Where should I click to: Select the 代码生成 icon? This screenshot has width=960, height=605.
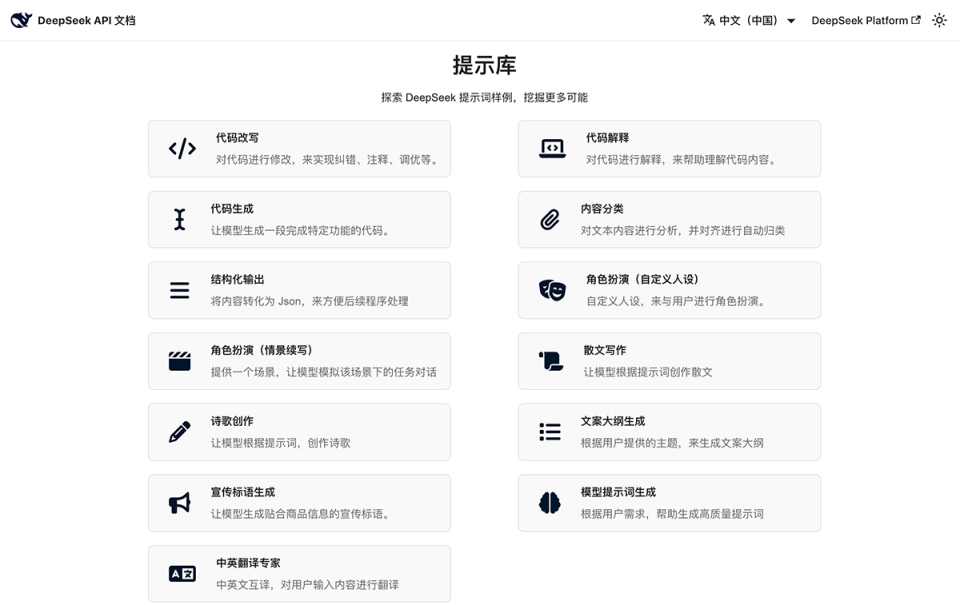point(180,219)
